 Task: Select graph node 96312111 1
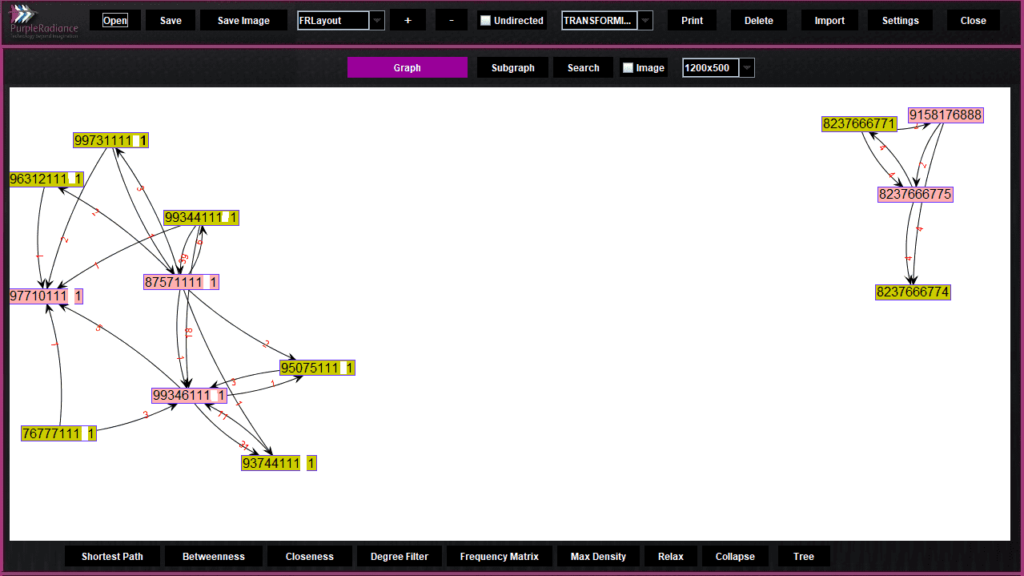click(x=46, y=179)
